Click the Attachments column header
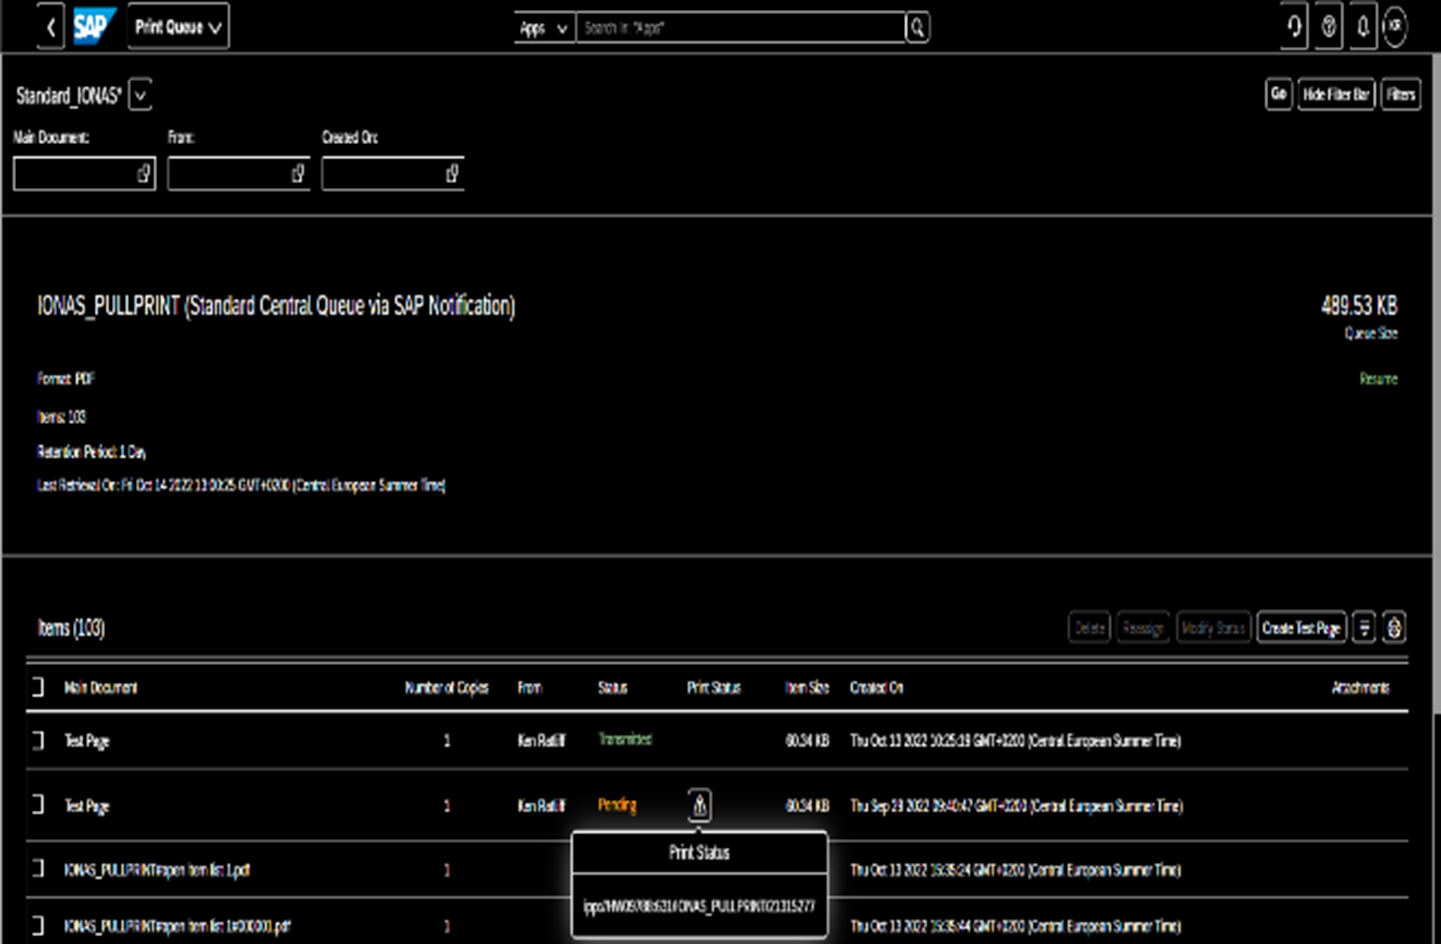Image resolution: width=1441 pixels, height=944 pixels. click(x=1360, y=688)
